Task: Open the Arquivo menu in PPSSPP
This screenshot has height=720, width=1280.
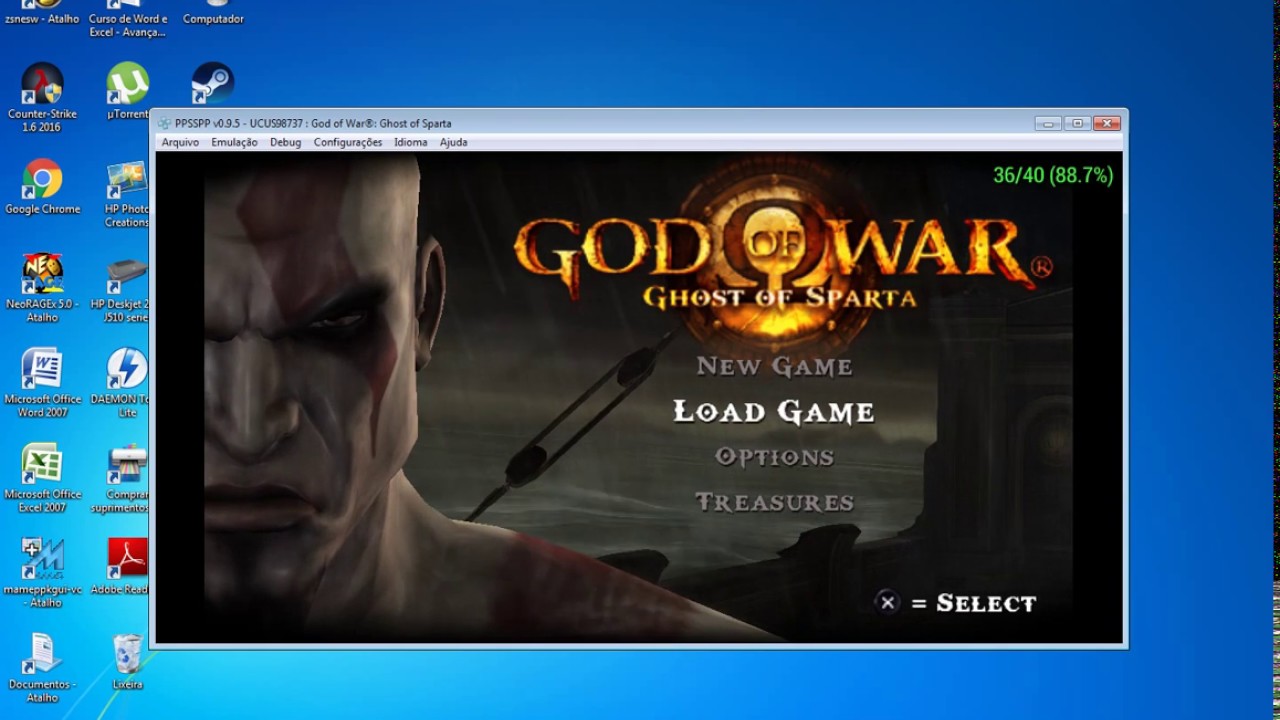Action: point(180,142)
